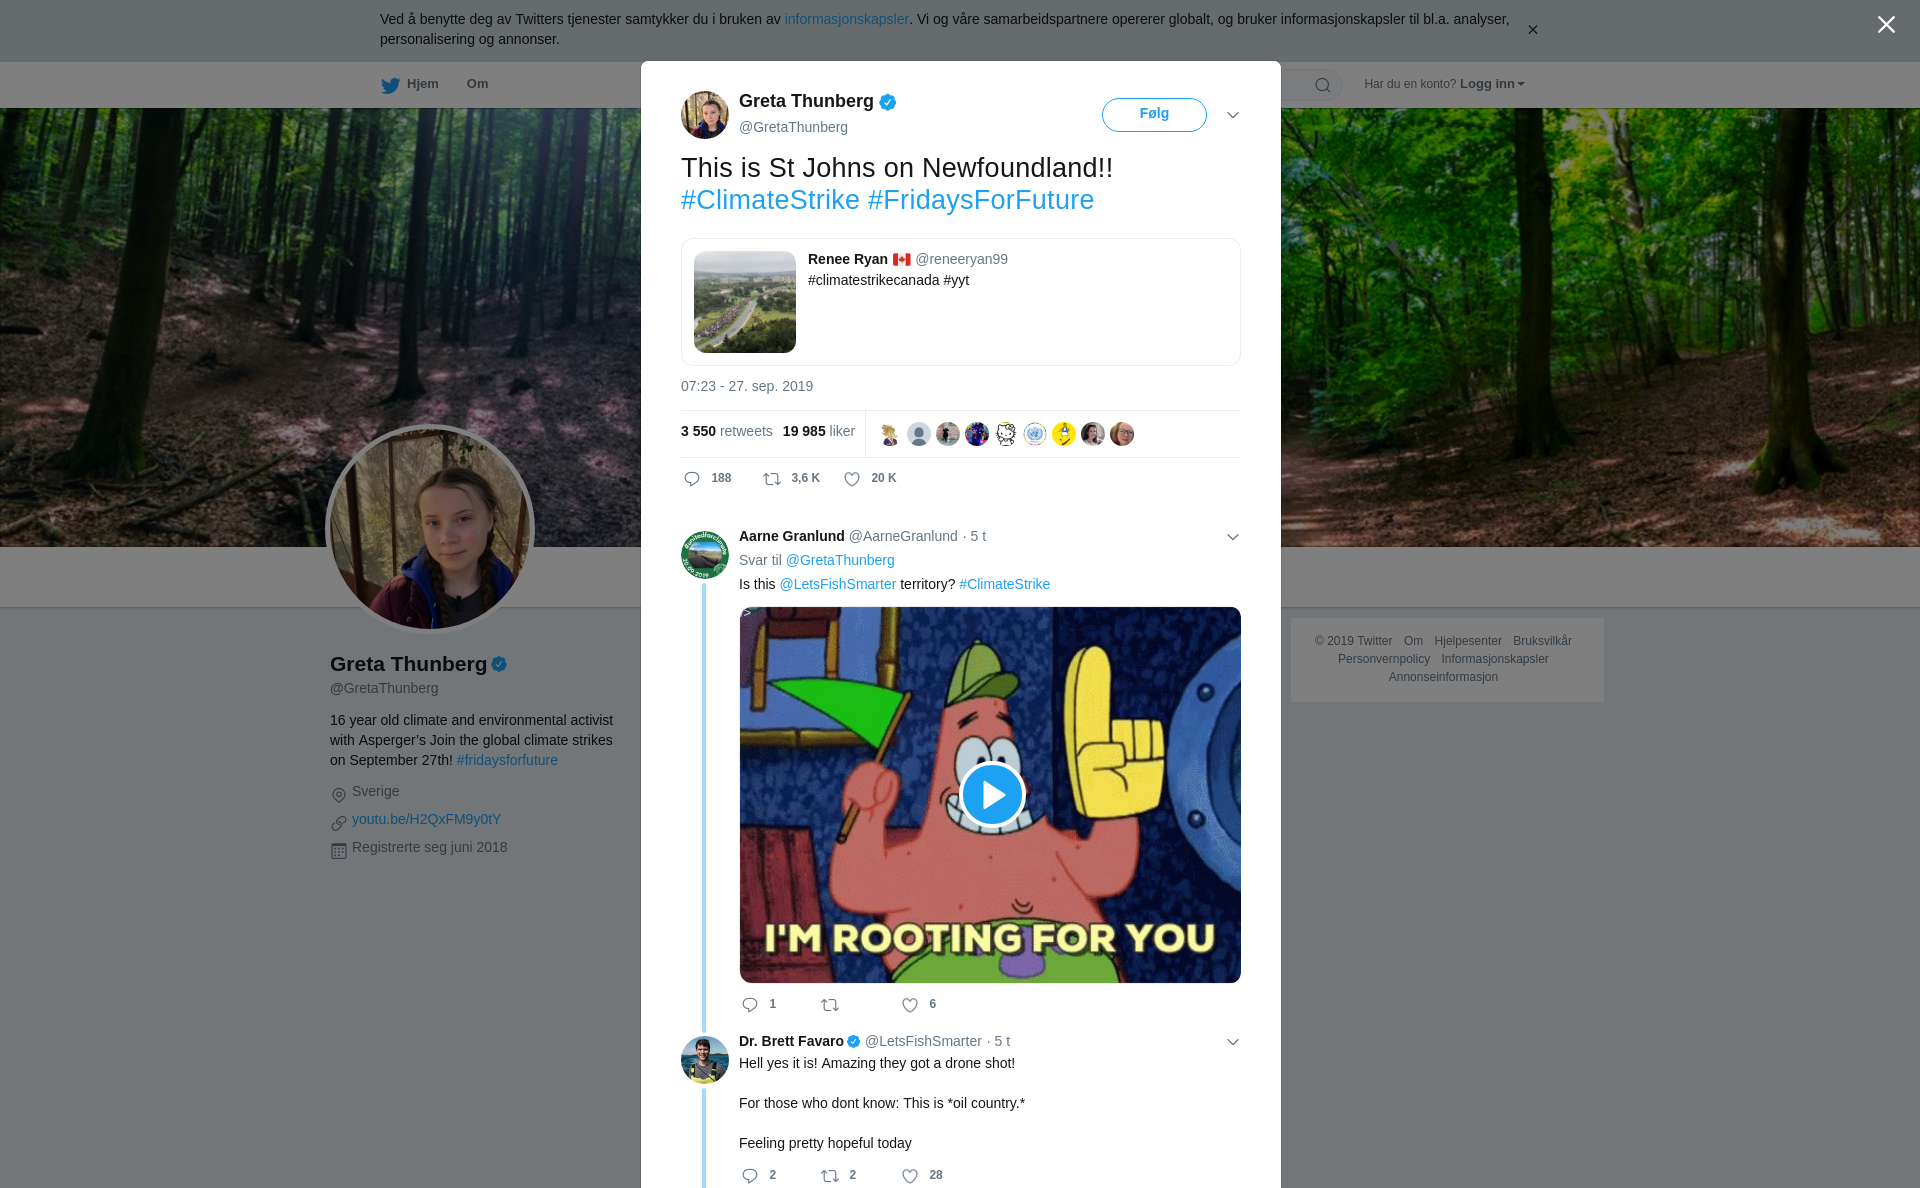Open more options on Aarne Granlund's tweet
The width and height of the screenshot is (1920, 1188).
pyautogui.click(x=1233, y=537)
